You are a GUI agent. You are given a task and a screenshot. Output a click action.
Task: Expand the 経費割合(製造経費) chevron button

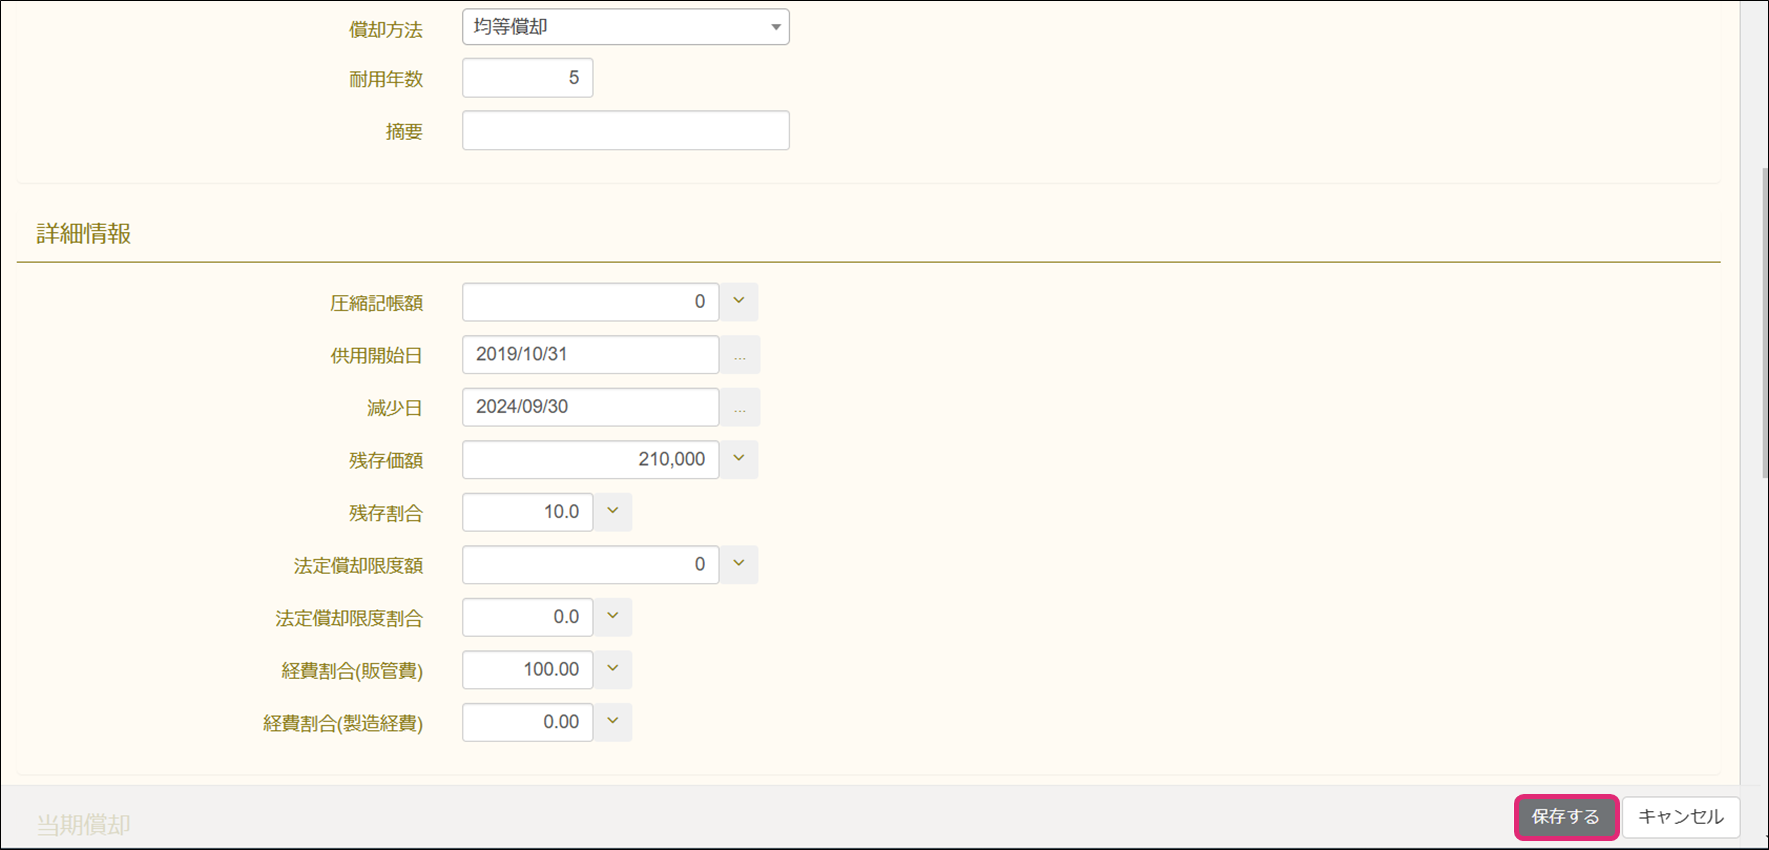613,722
